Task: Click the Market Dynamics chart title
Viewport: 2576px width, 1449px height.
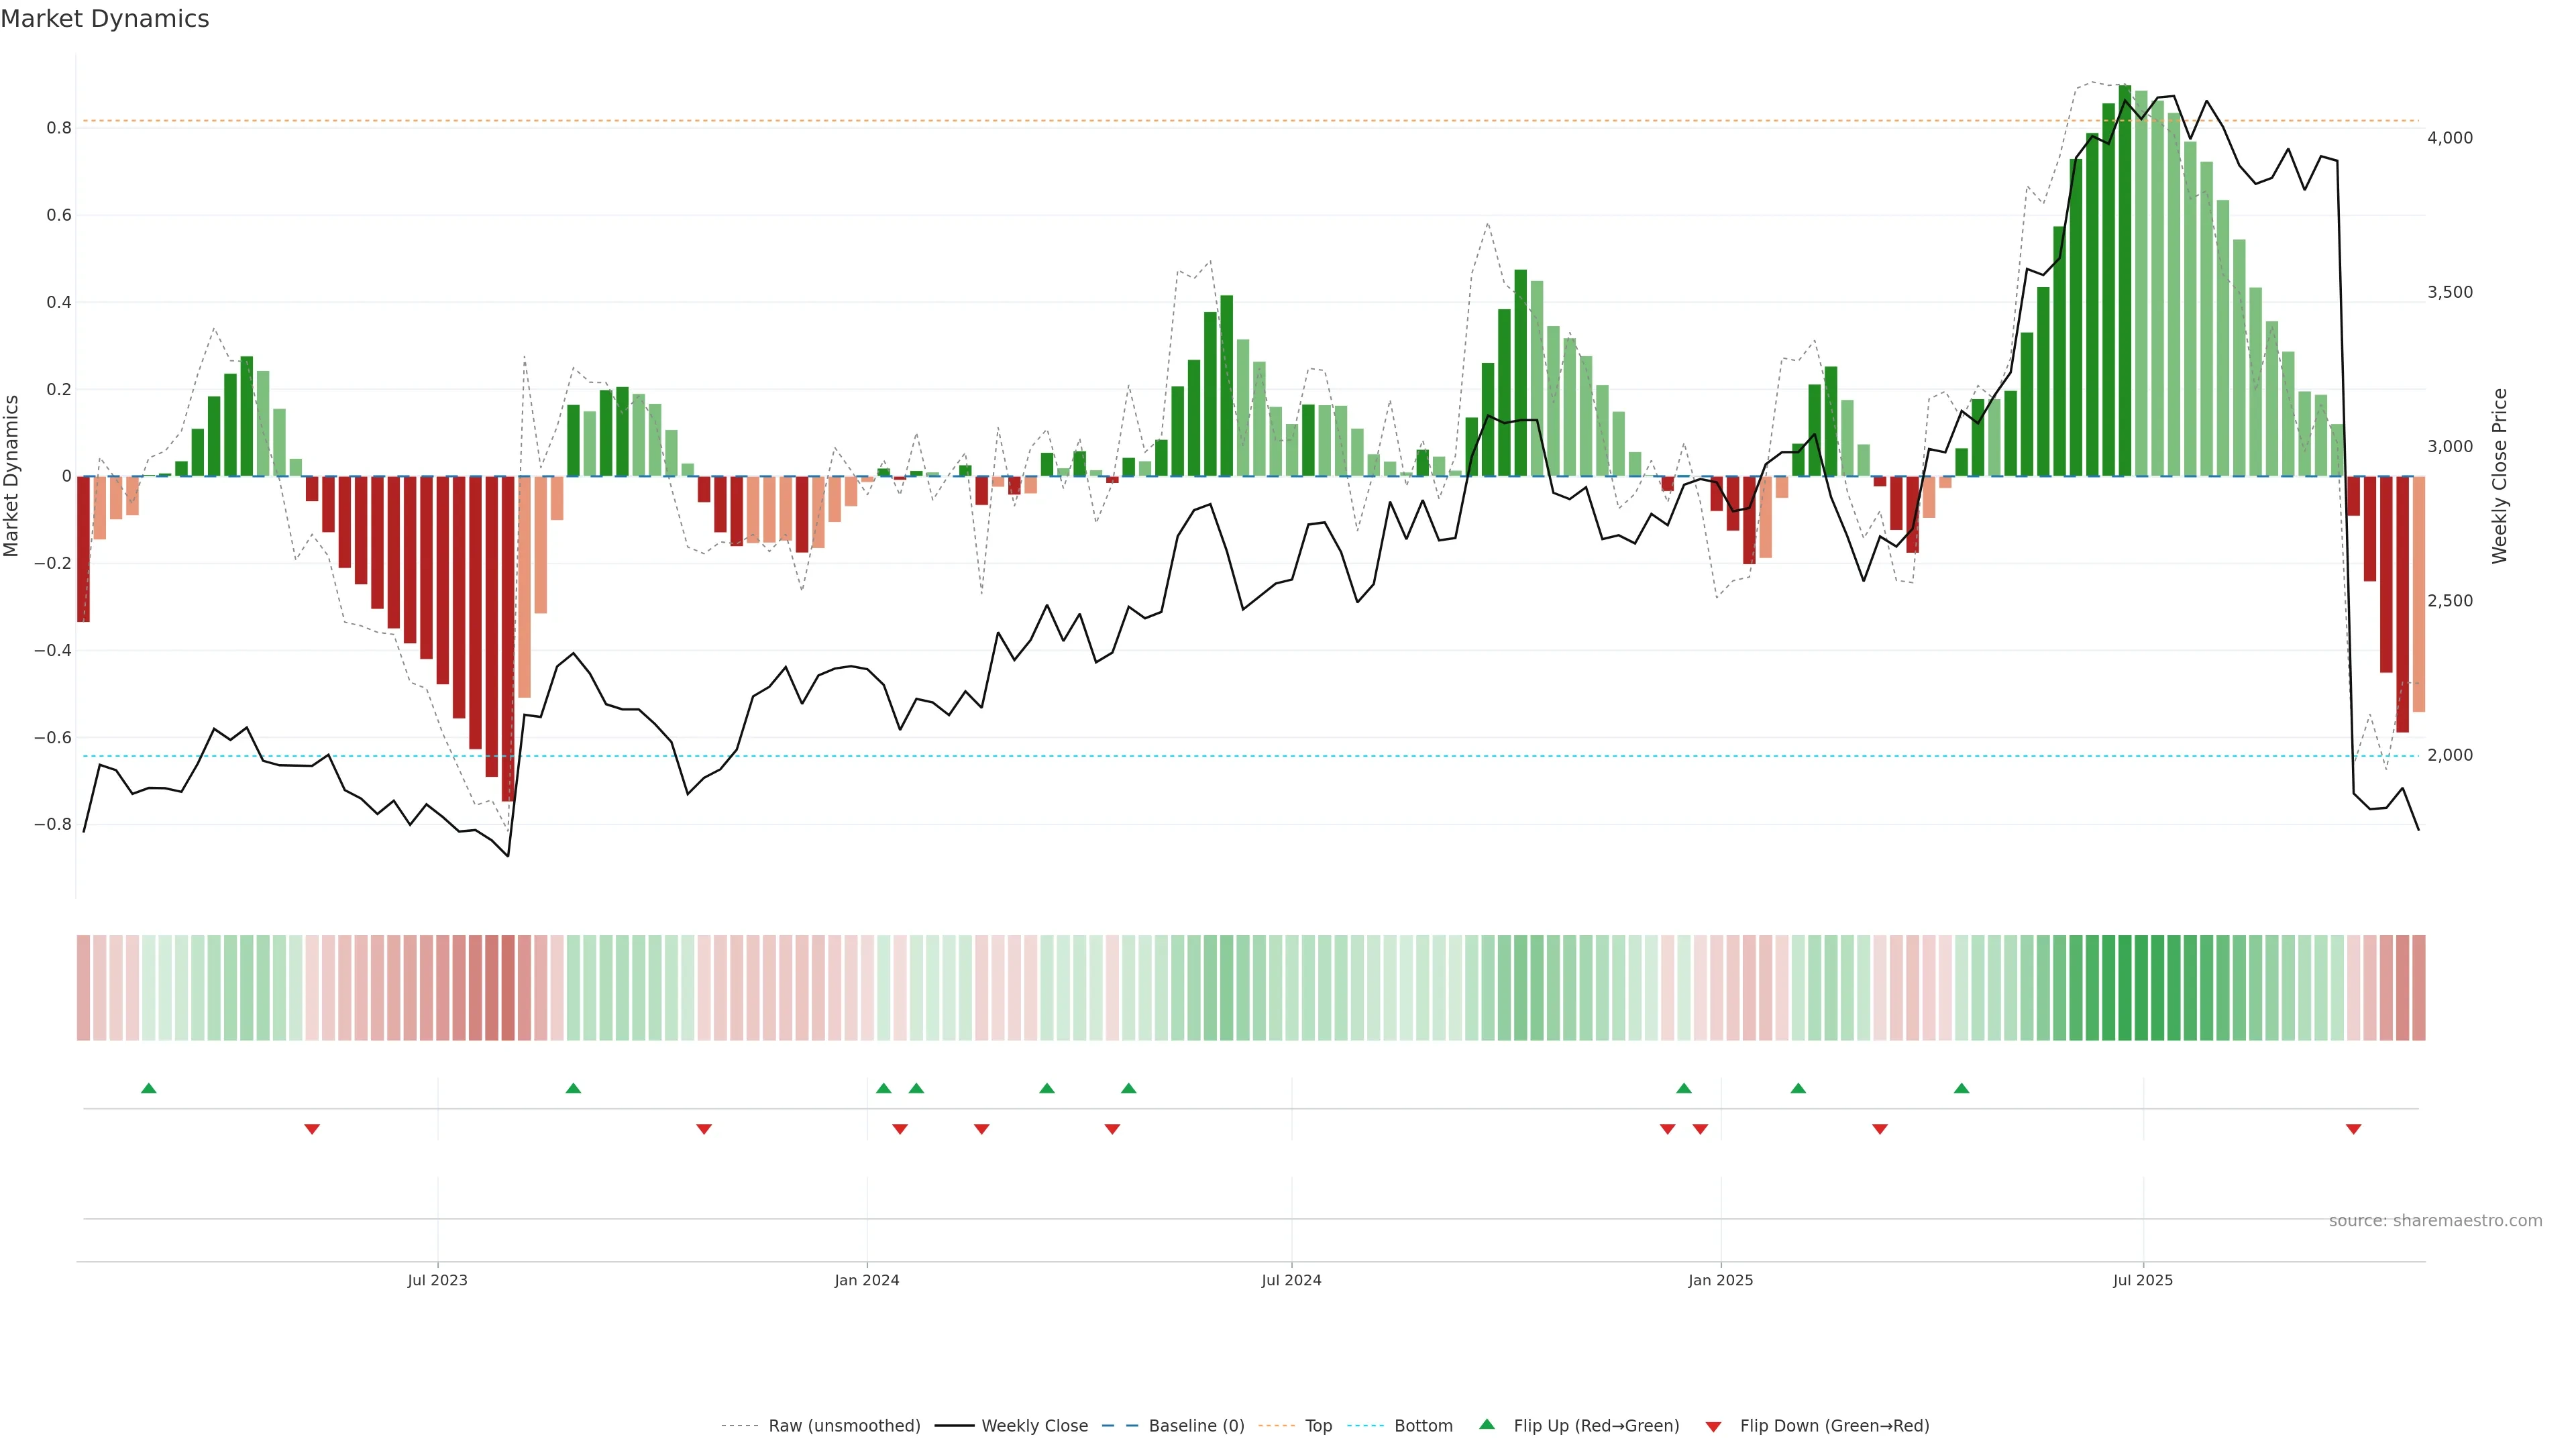Action: coord(105,19)
